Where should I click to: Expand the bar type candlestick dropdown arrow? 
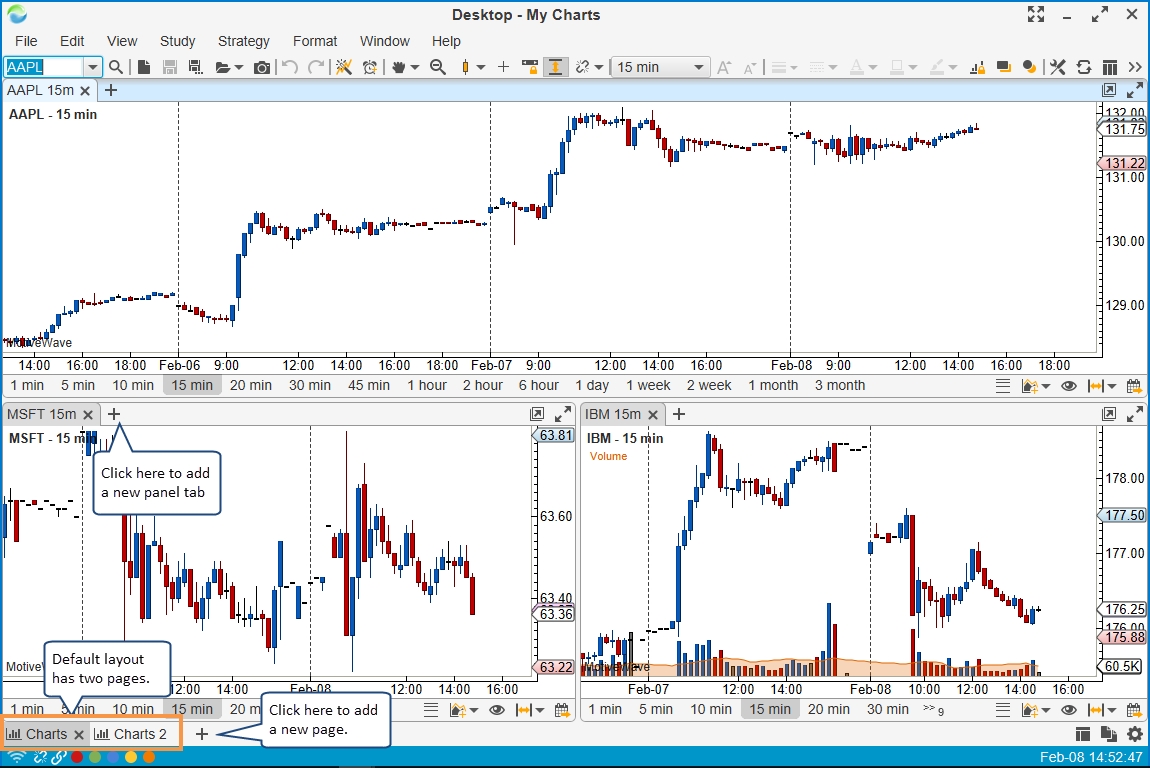pos(481,67)
